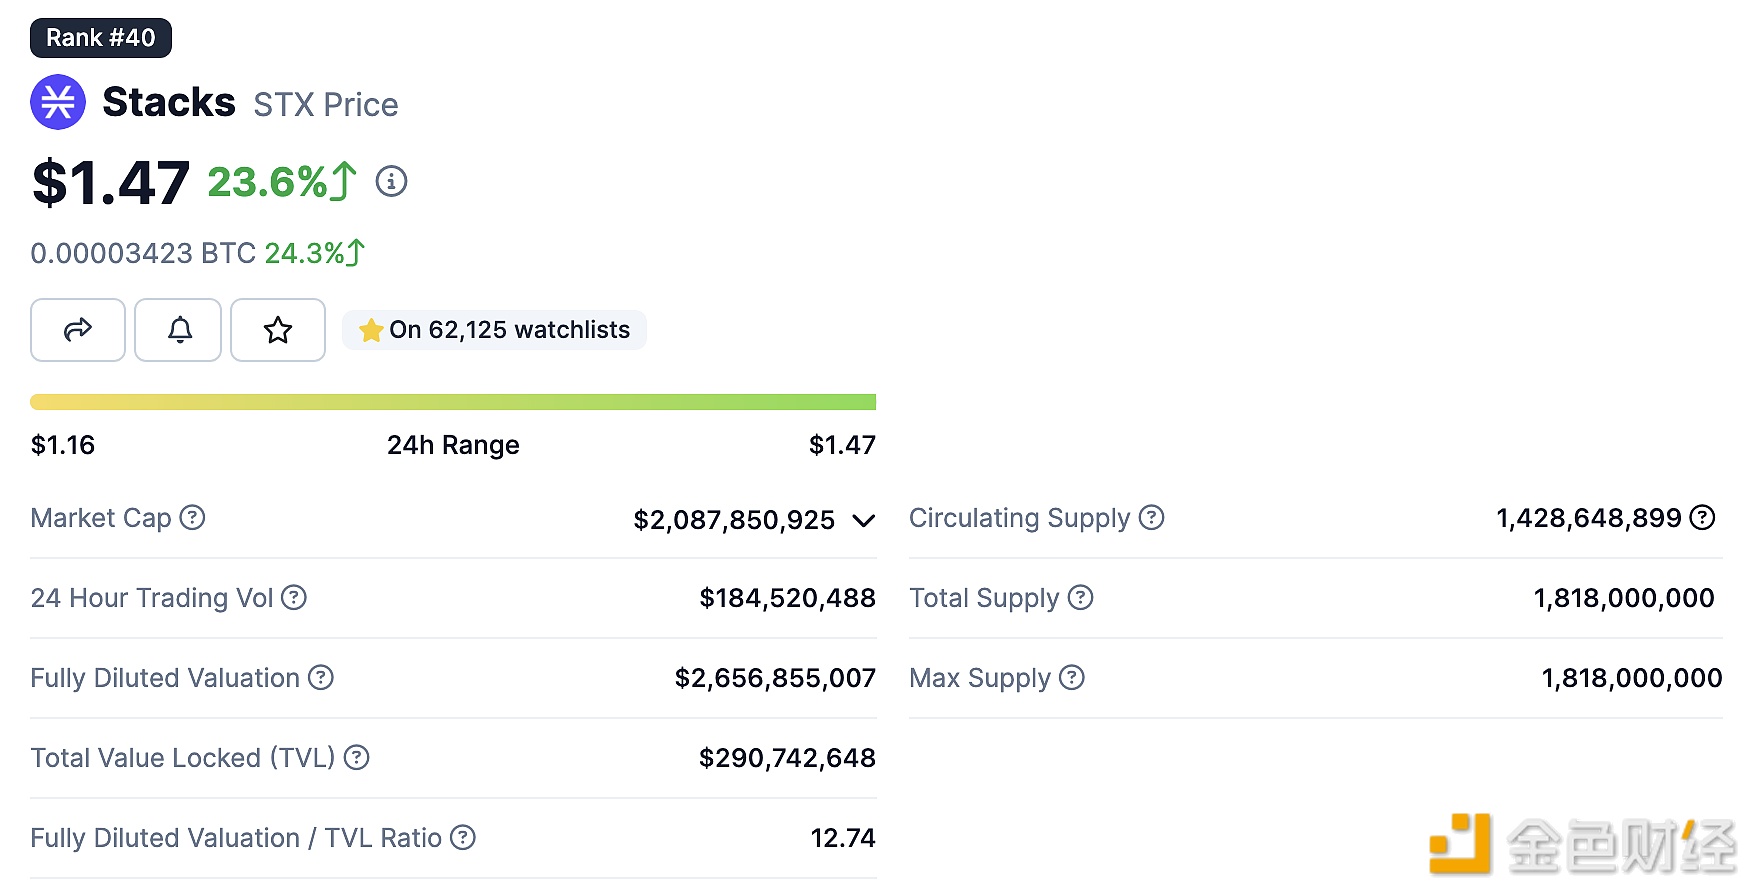1750x888 pixels.
Task: Click the Stacks purple logo icon
Action: click(58, 102)
